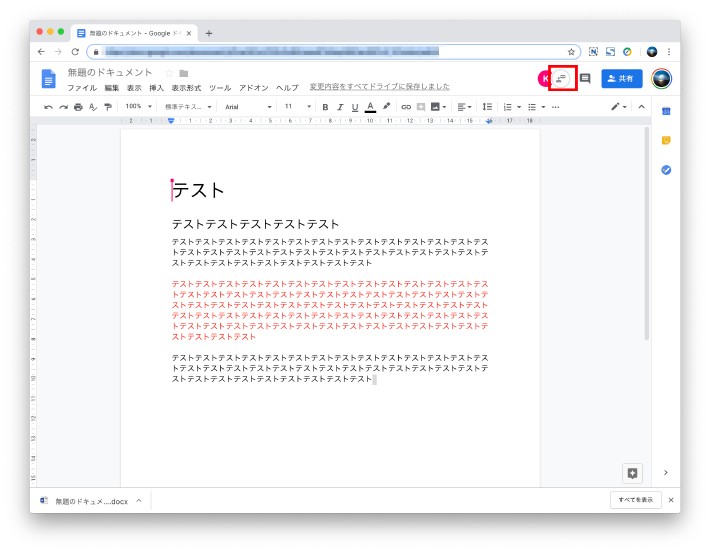Image resolution: width=710 pixels, height=552 pixels.
Task: Close the downloads bar
Action: click(x=671, y=500)
